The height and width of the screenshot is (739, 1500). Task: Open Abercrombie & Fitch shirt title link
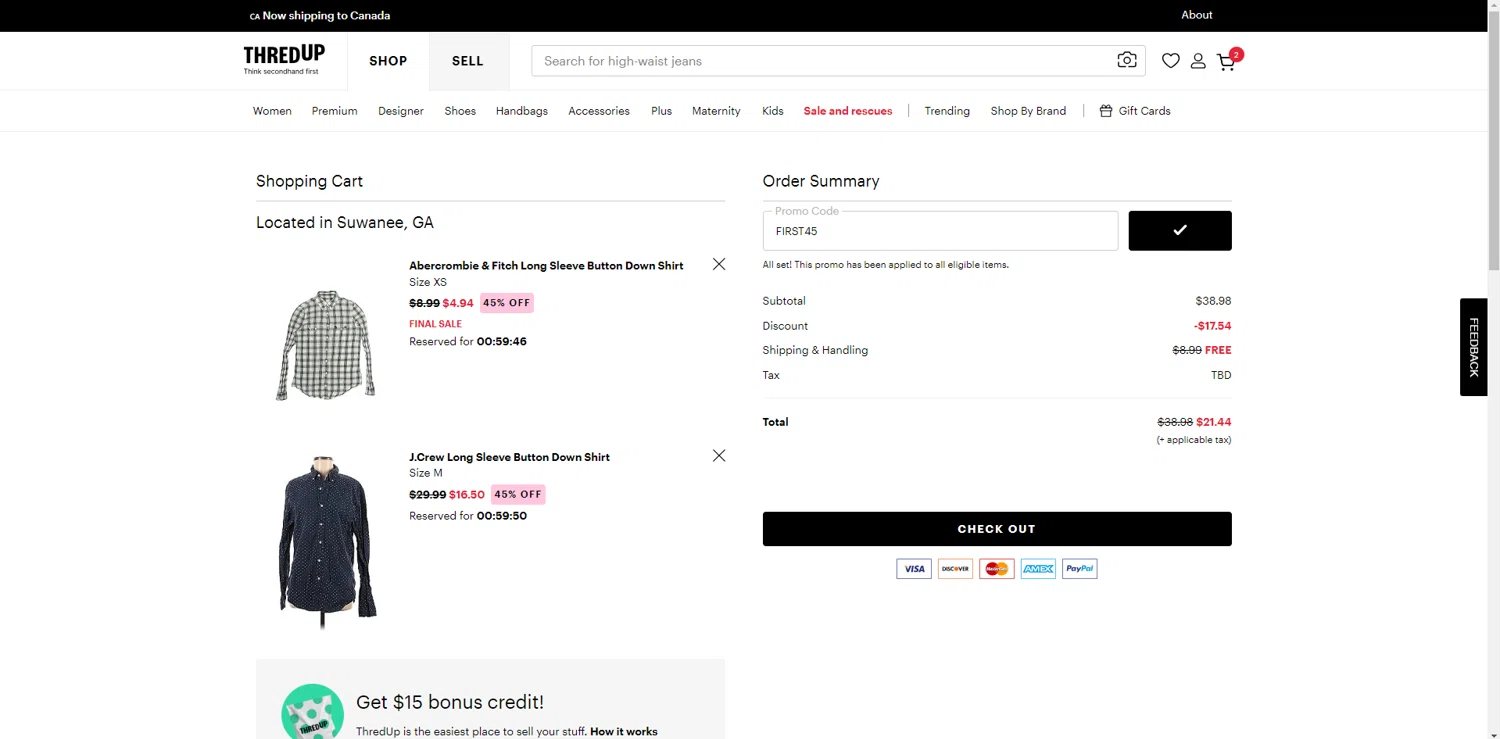point(546,266)
